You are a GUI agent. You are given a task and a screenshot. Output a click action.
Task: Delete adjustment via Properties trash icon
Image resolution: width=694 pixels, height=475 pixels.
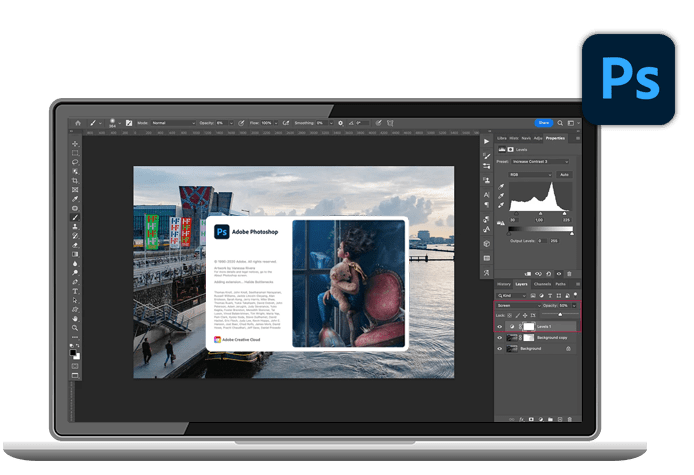(x=569, y=274)
